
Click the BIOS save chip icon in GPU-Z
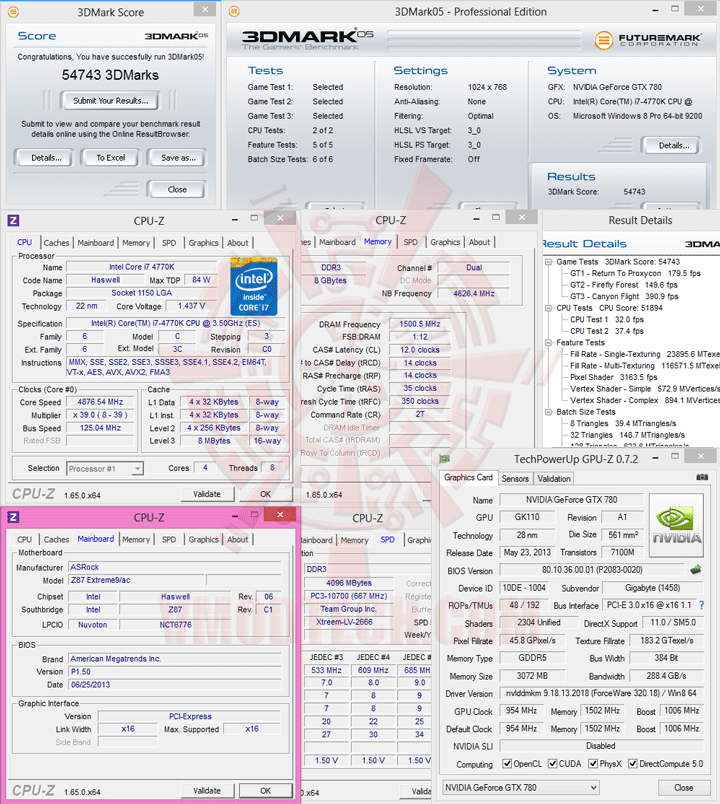[696, 570]
